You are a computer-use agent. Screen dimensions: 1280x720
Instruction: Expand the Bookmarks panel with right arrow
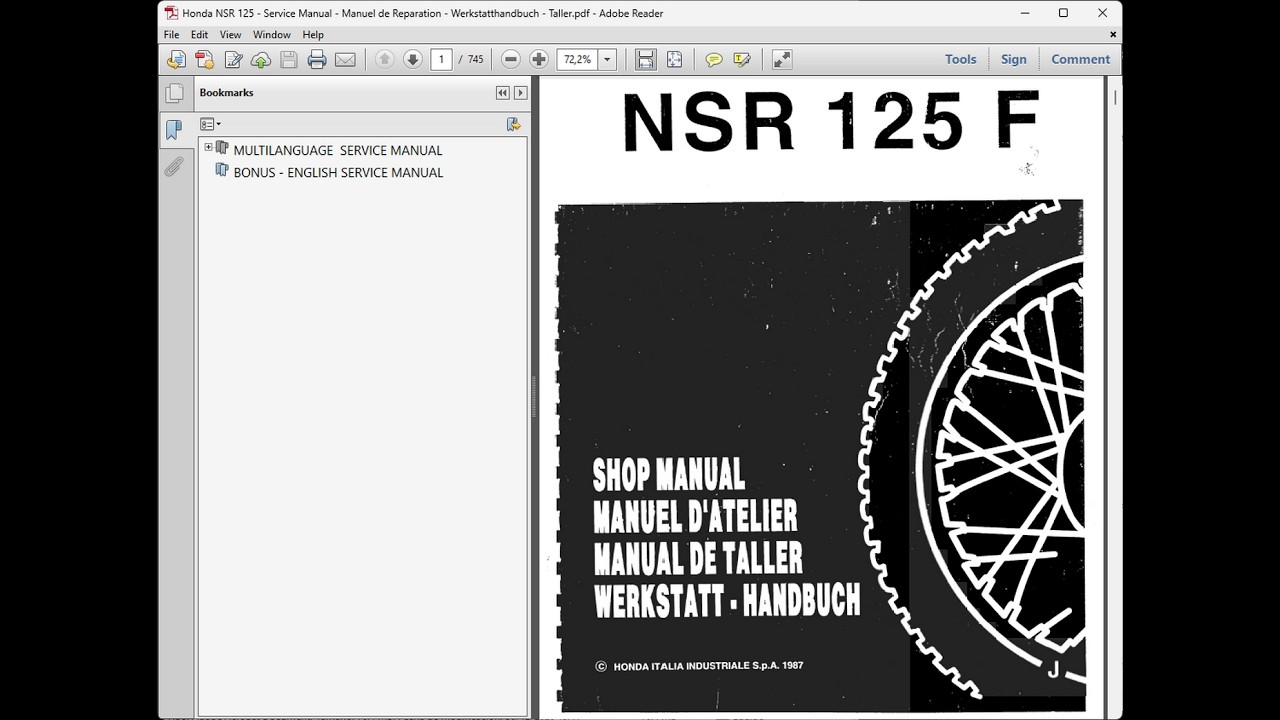[x=520, y=93]
